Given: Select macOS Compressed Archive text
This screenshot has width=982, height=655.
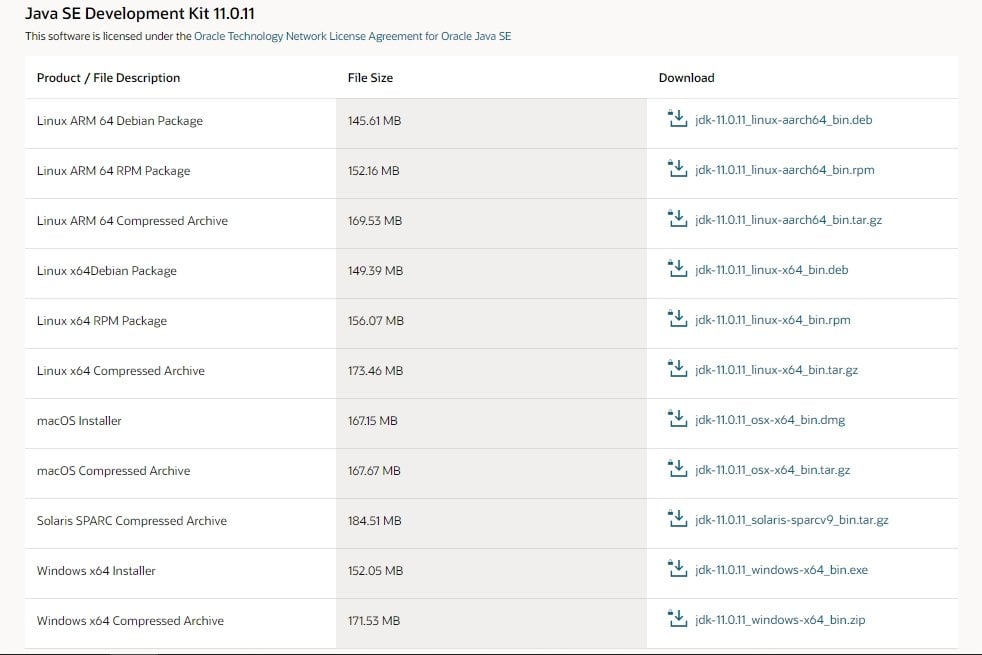Looking at the screenshot, I should [113, 471].
